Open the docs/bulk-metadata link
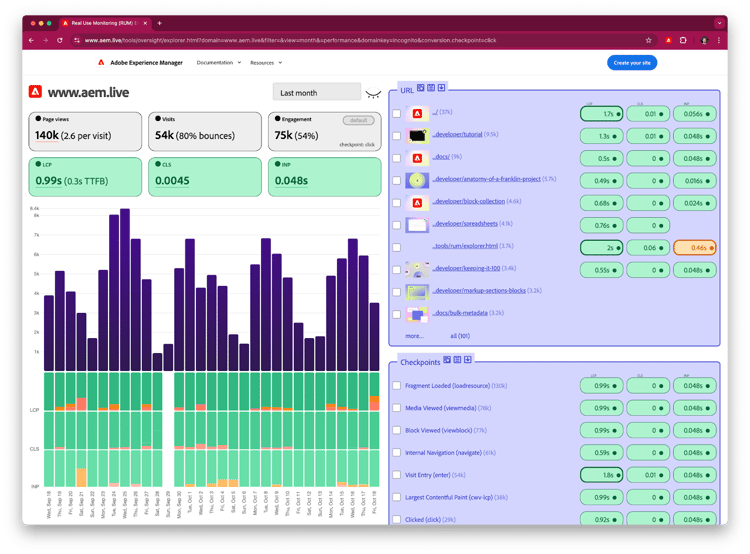Screen dimensions: 750x554 click(460, 313)
